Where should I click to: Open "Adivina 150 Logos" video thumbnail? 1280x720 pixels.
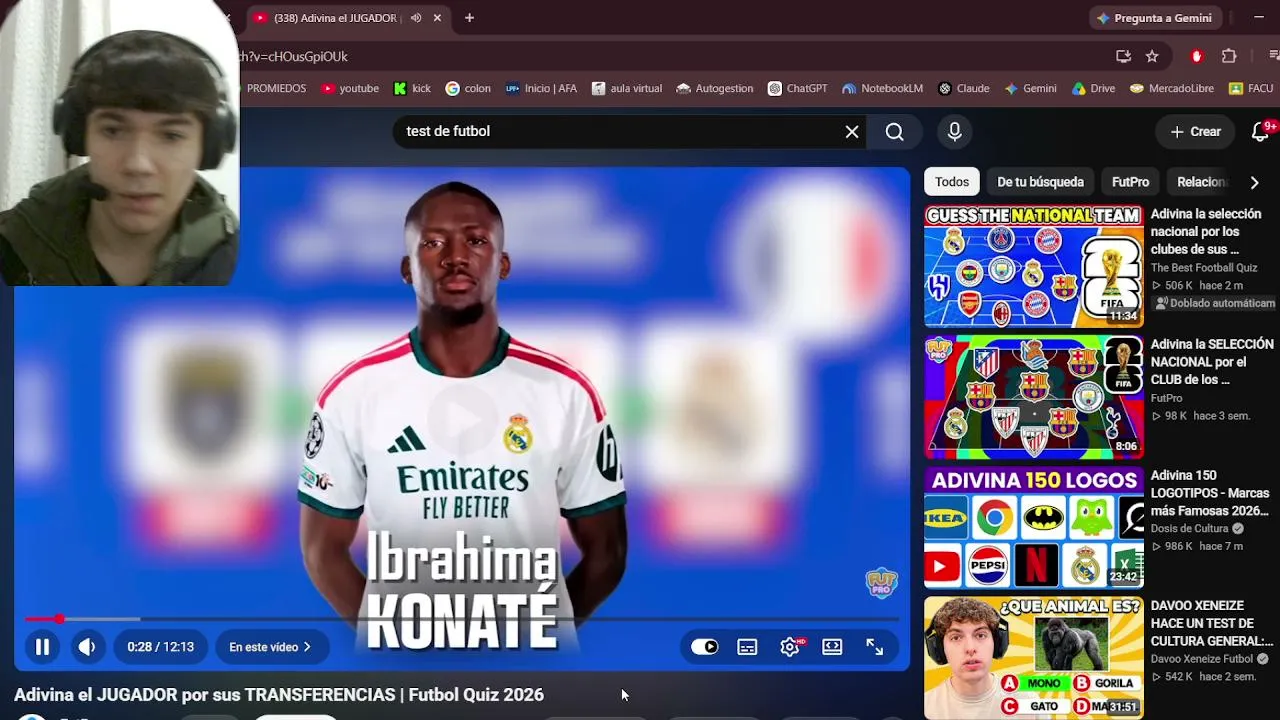point(1033,528)
